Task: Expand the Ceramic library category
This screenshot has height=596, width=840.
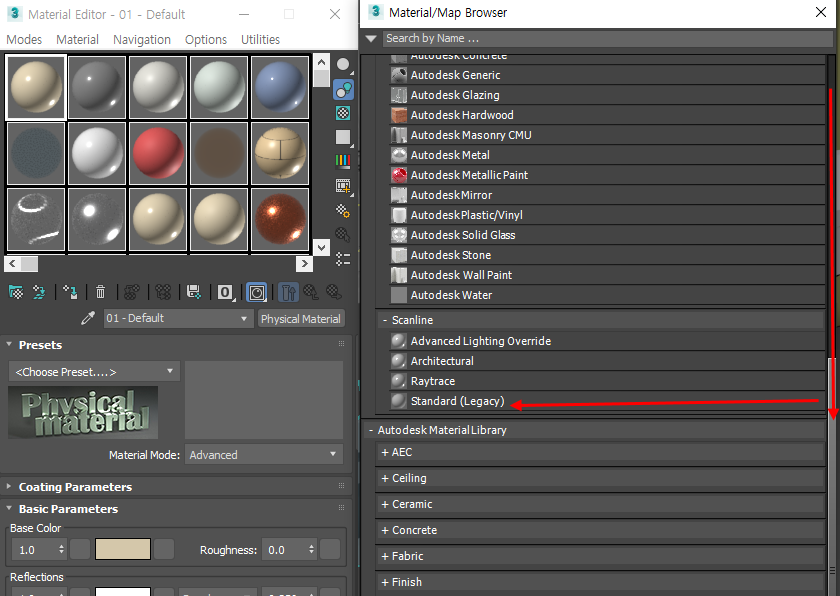Action: tap(385, 504)
